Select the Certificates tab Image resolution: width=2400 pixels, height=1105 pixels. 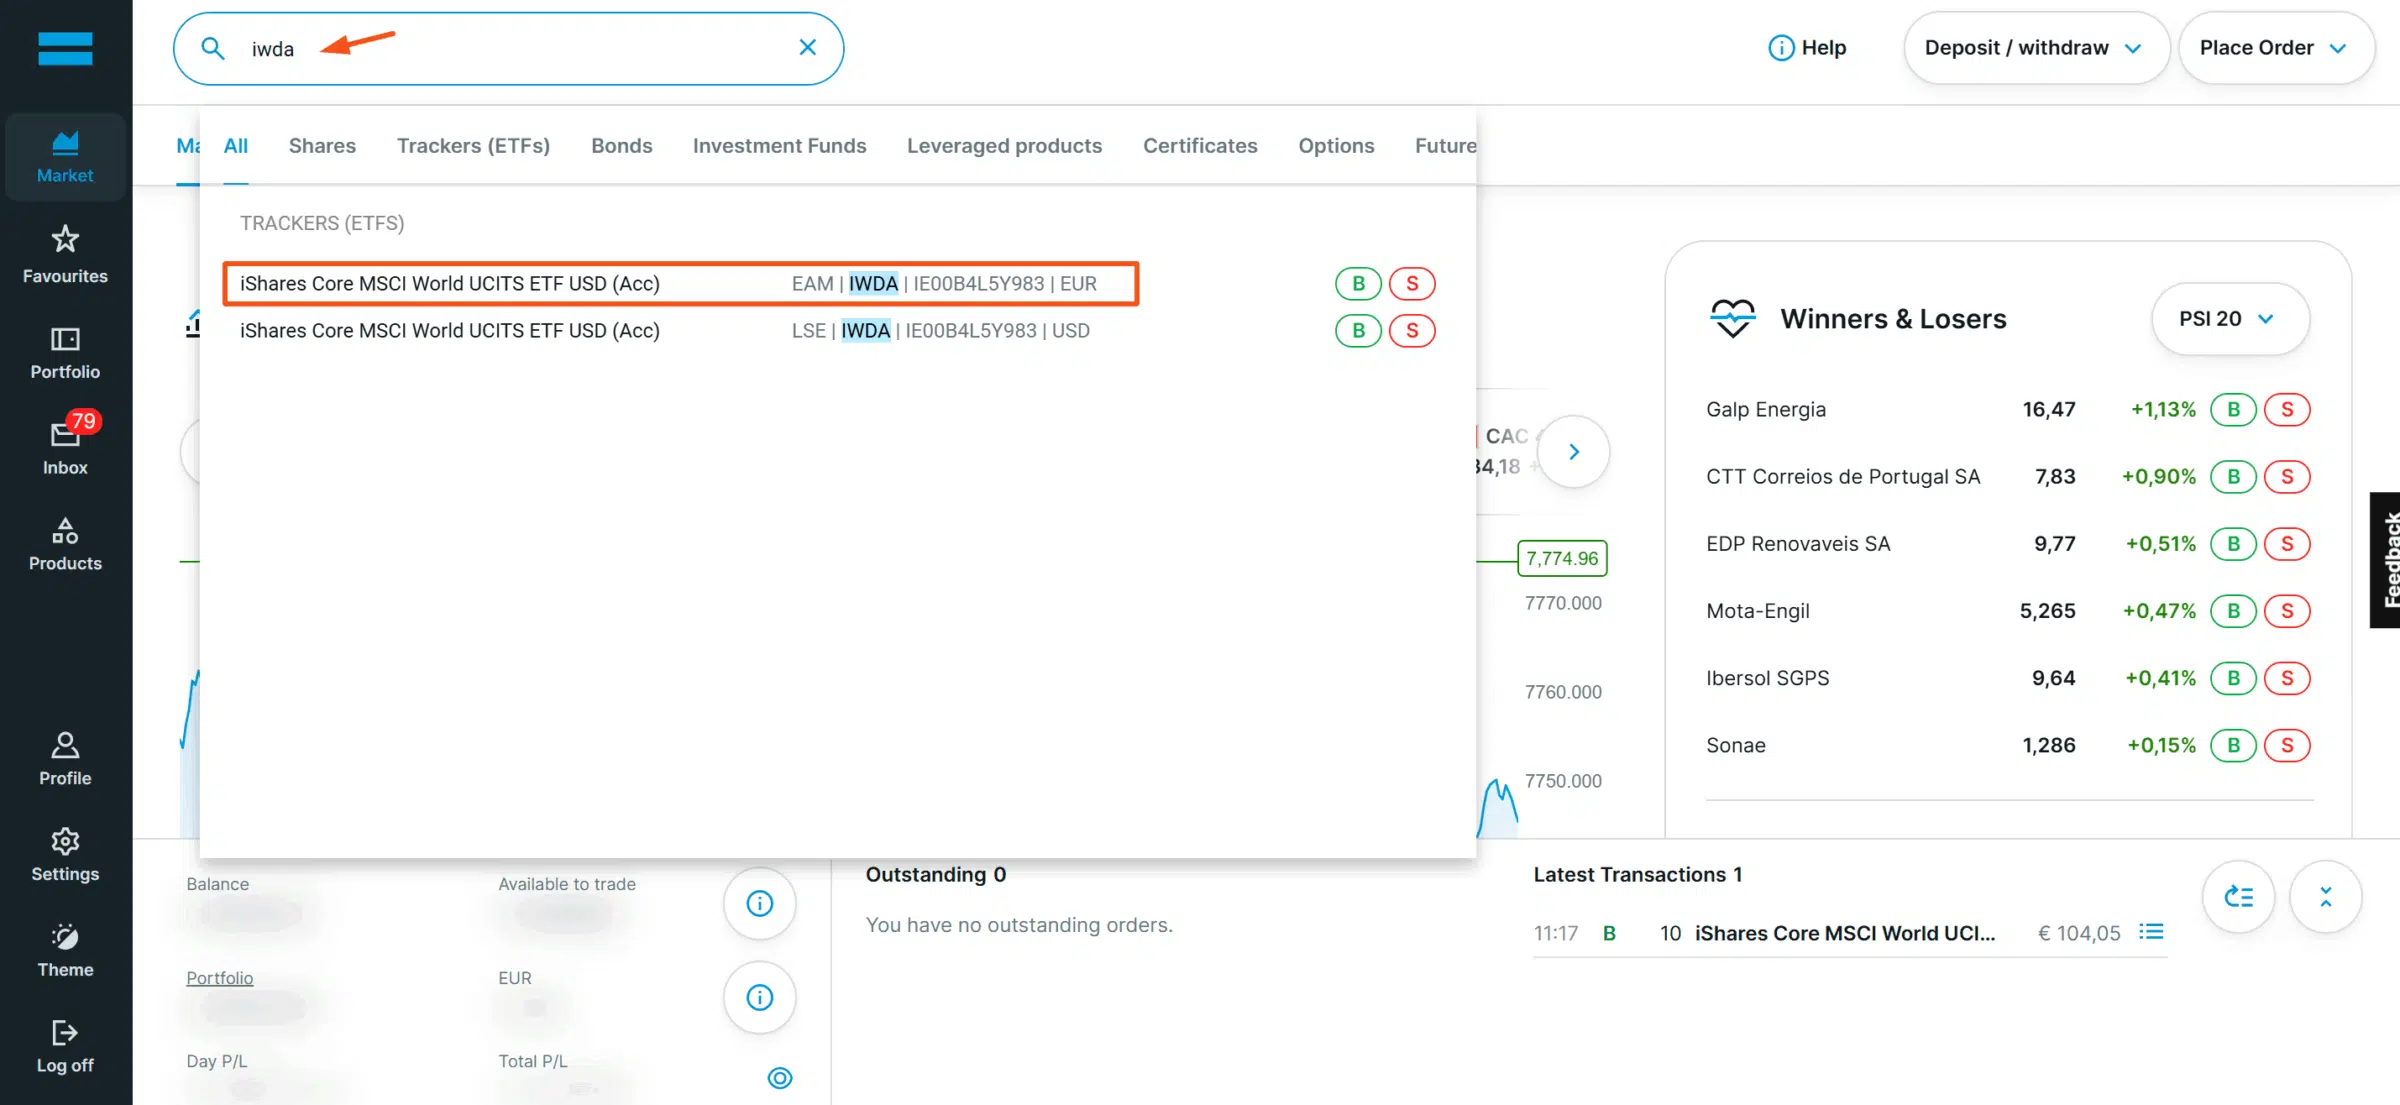(1200, 146)
